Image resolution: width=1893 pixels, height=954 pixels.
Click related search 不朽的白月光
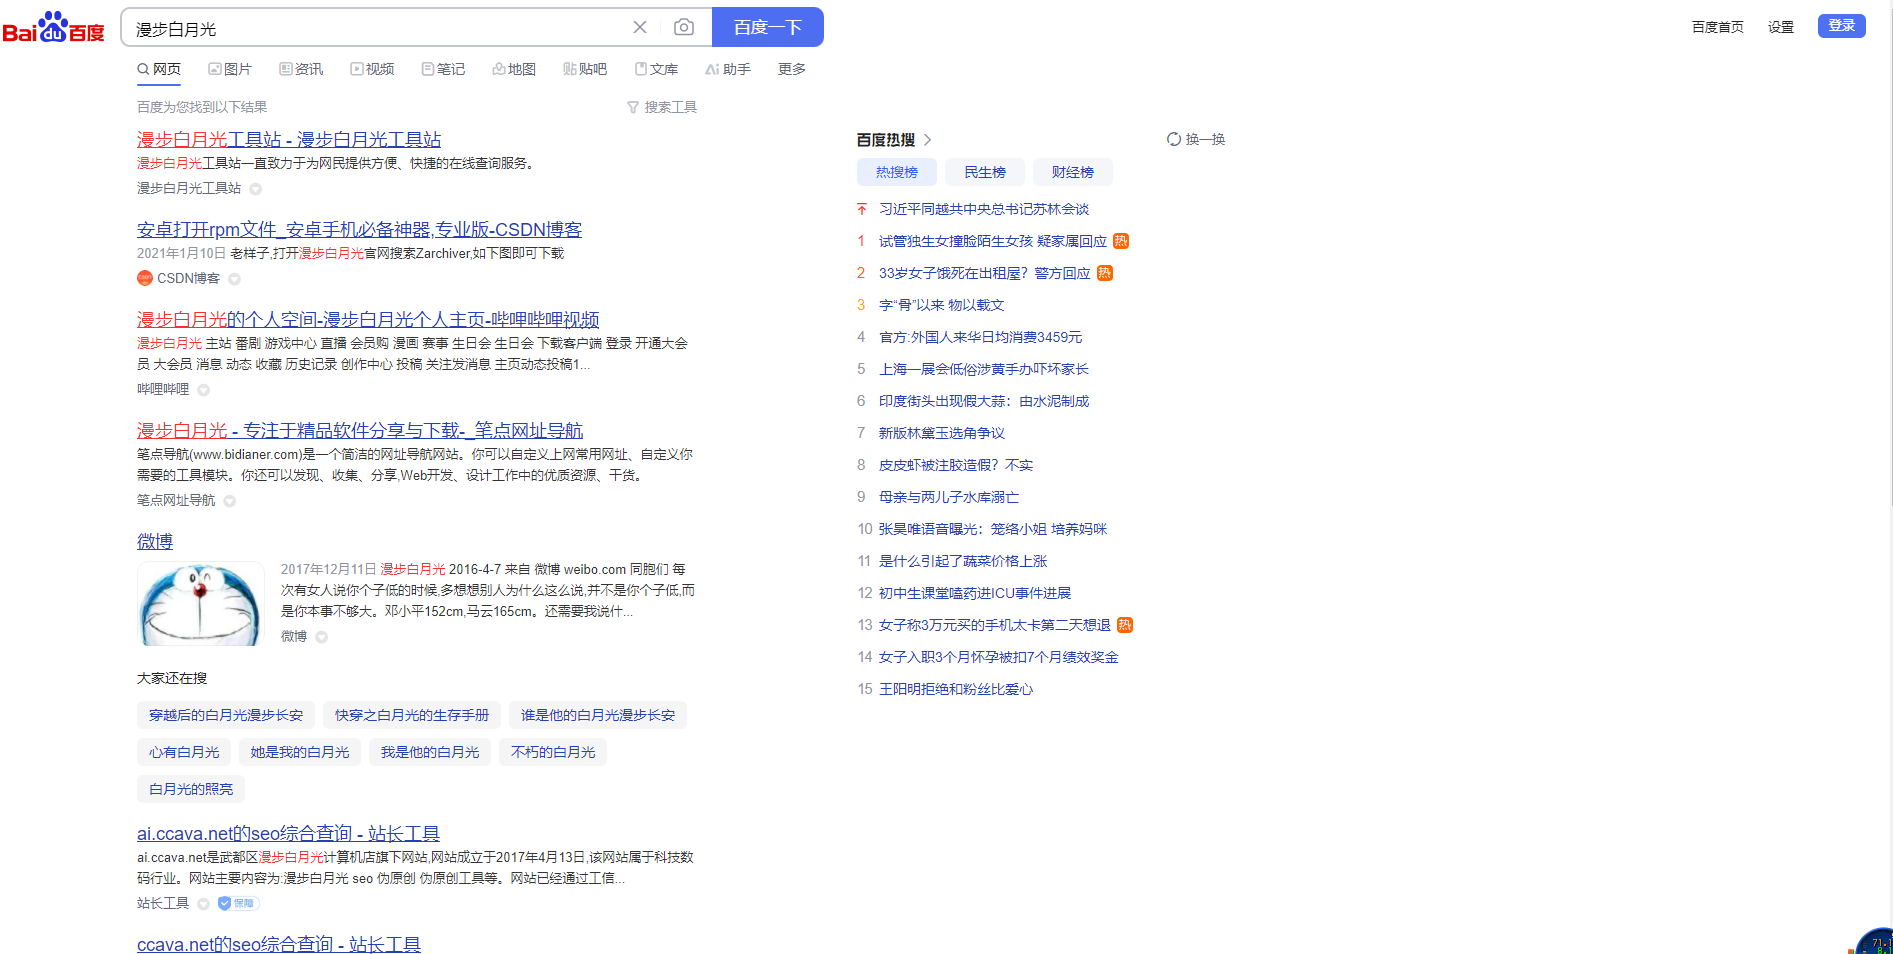(553, 752)
